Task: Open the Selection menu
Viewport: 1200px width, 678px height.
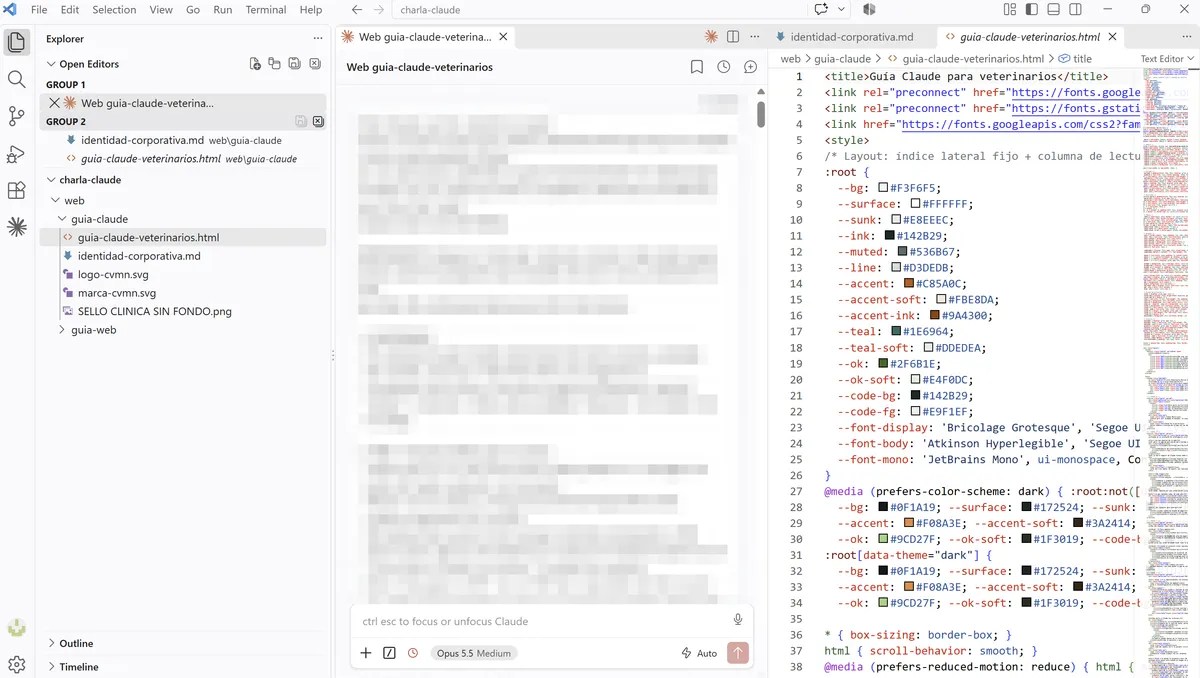Action: tap(114, 10)
